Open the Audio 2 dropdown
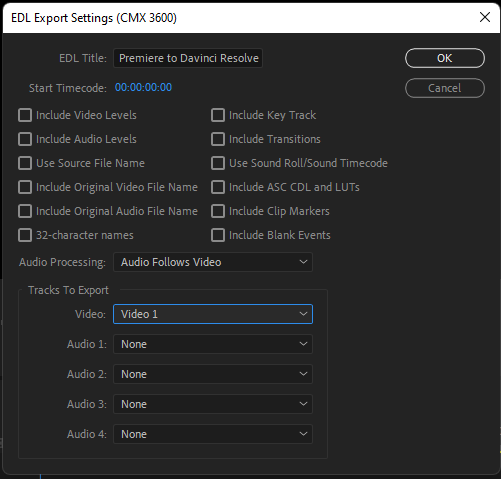 (x=213, y=374)
